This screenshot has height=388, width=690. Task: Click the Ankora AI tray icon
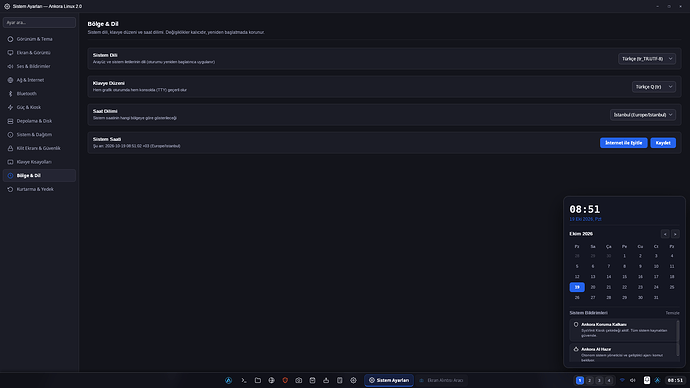click(657, 381)
